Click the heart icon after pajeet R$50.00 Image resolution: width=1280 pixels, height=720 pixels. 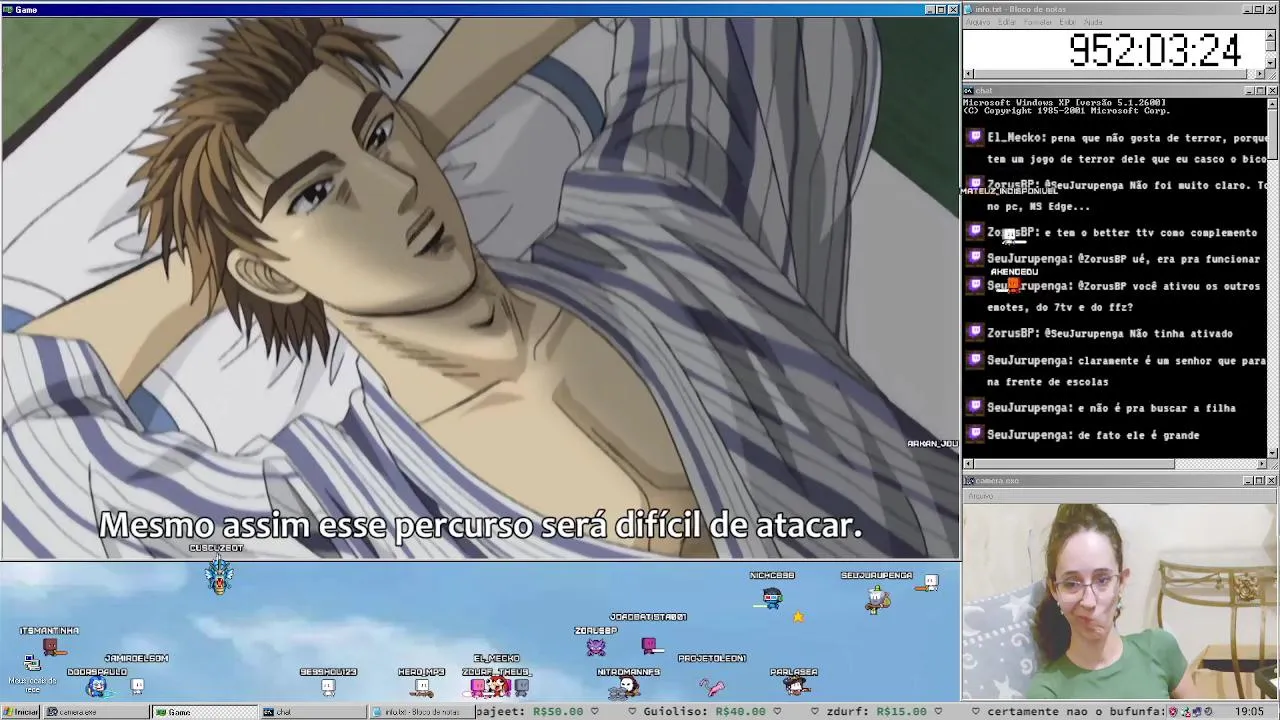(x=595, y=712)
